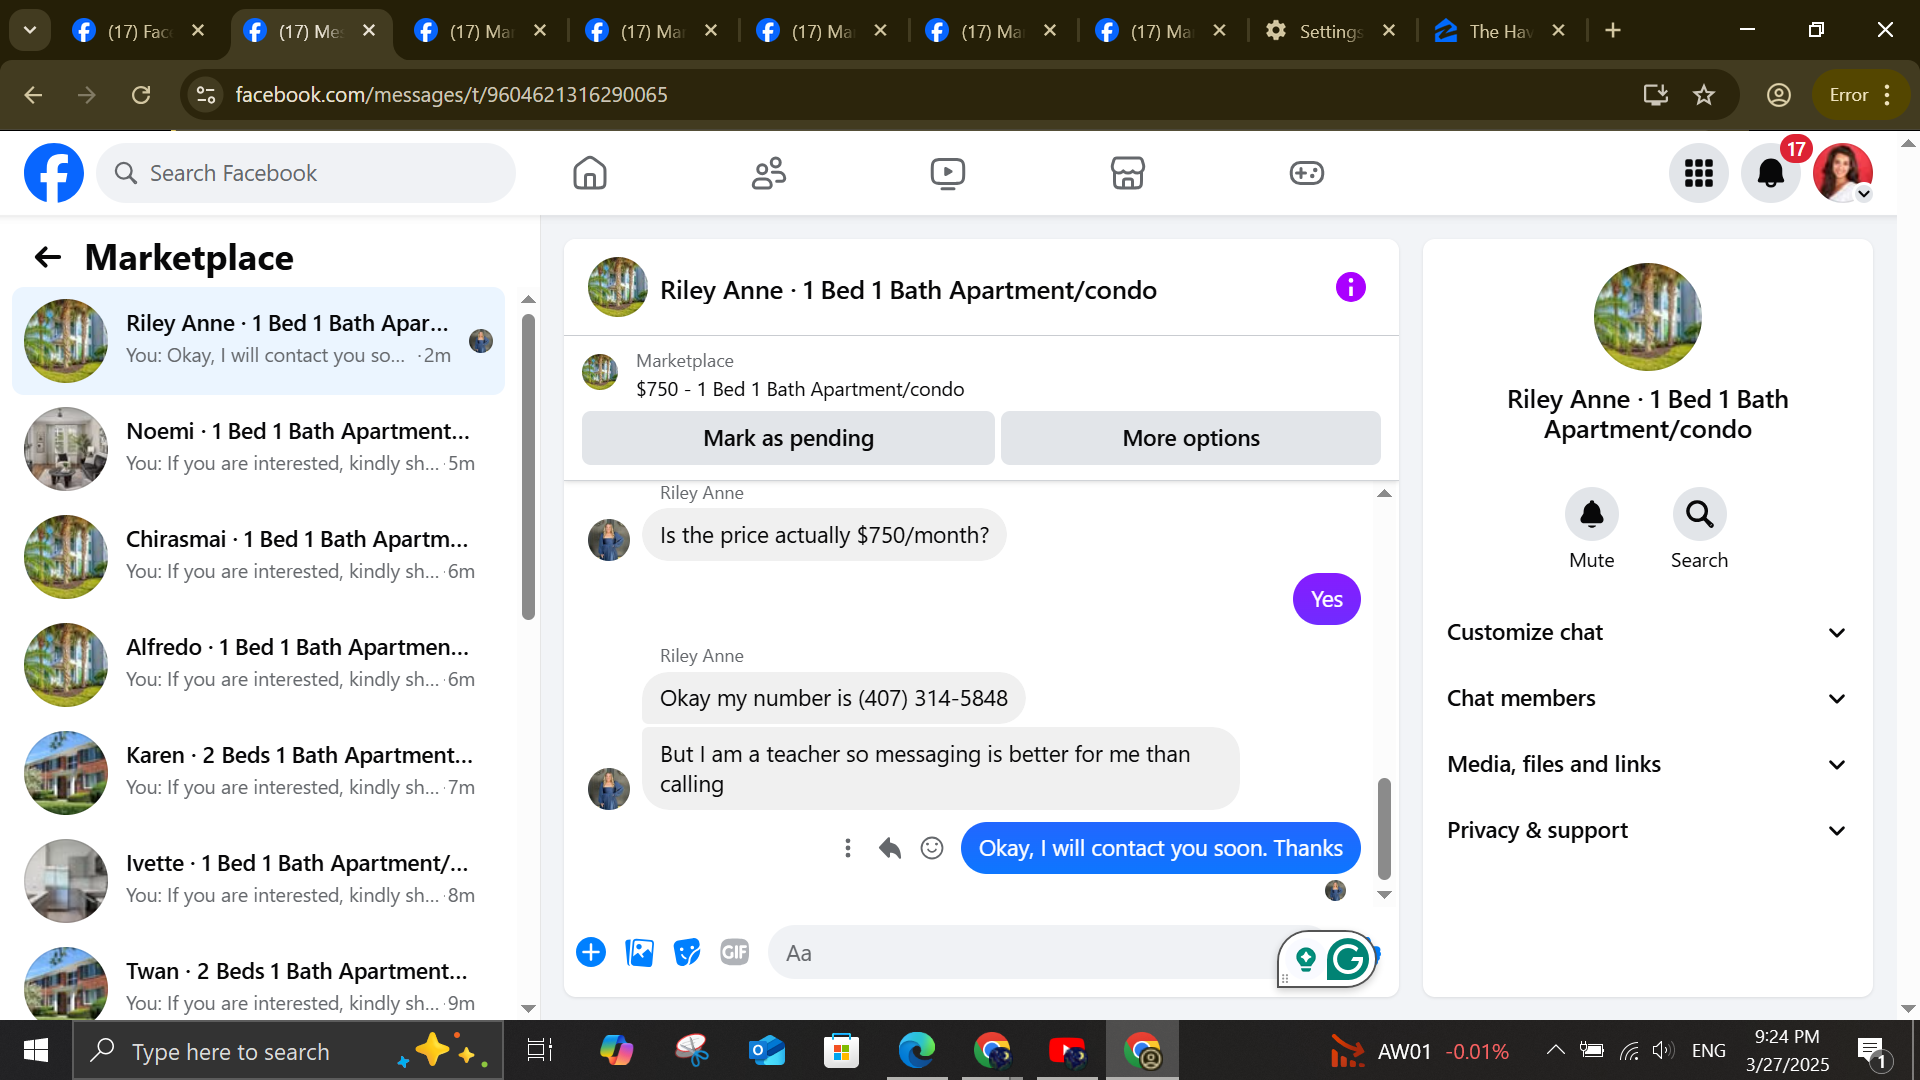Switch to the first Facebook tab
The height and width of the screenshot is (1080, 1920).
[x=140, y=31]
